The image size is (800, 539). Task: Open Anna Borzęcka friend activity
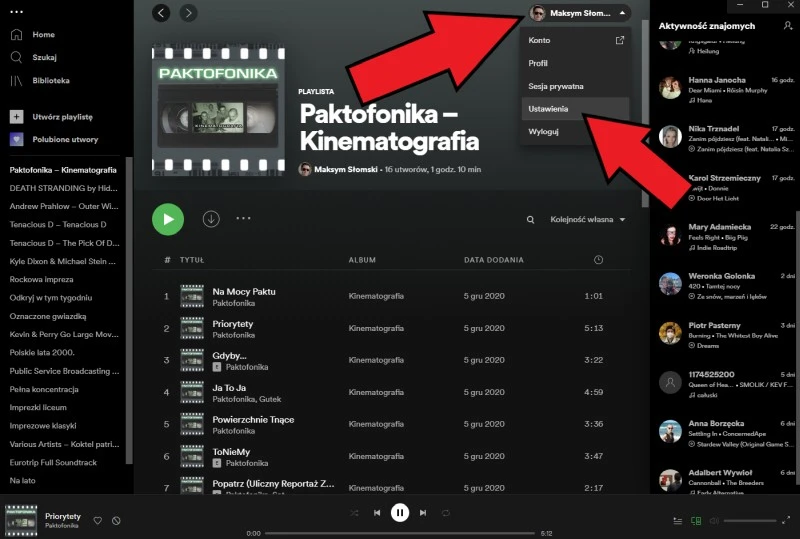[x=727, y=433]
